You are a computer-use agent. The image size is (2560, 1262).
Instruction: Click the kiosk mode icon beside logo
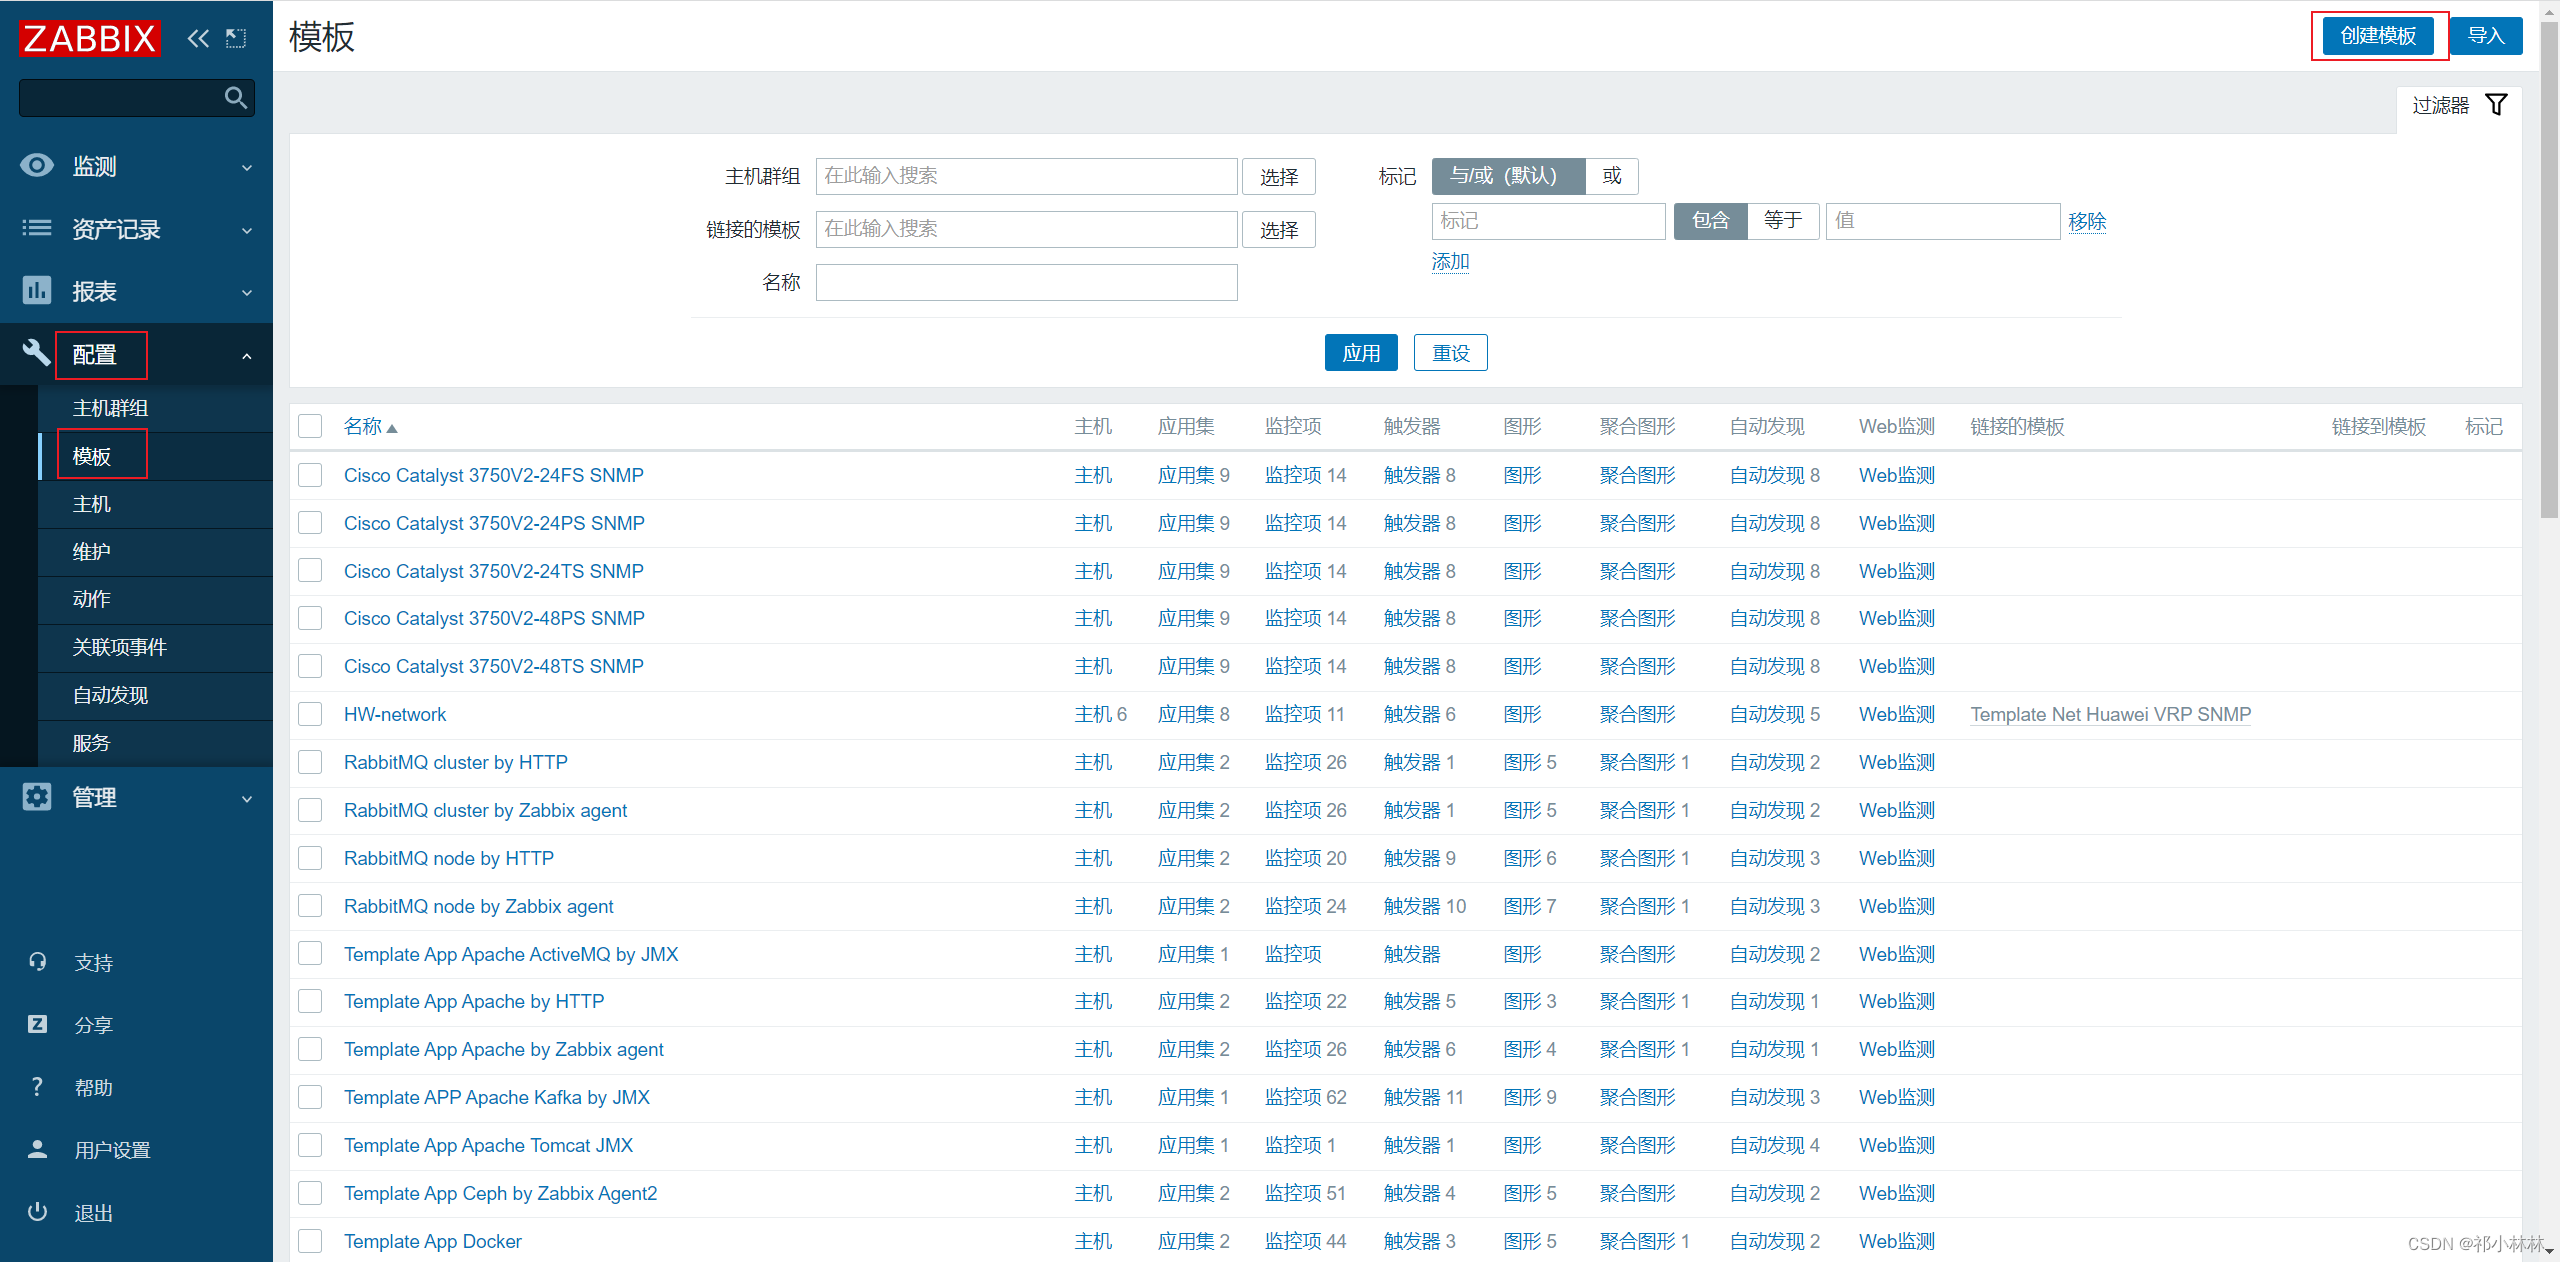(x=236, y=38)
